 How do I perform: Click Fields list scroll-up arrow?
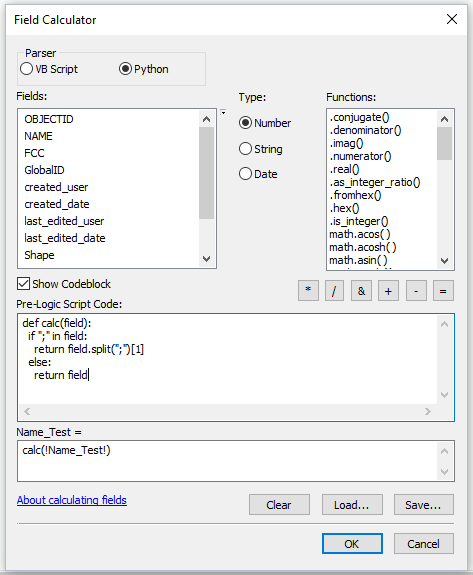(x=206, y=119)
